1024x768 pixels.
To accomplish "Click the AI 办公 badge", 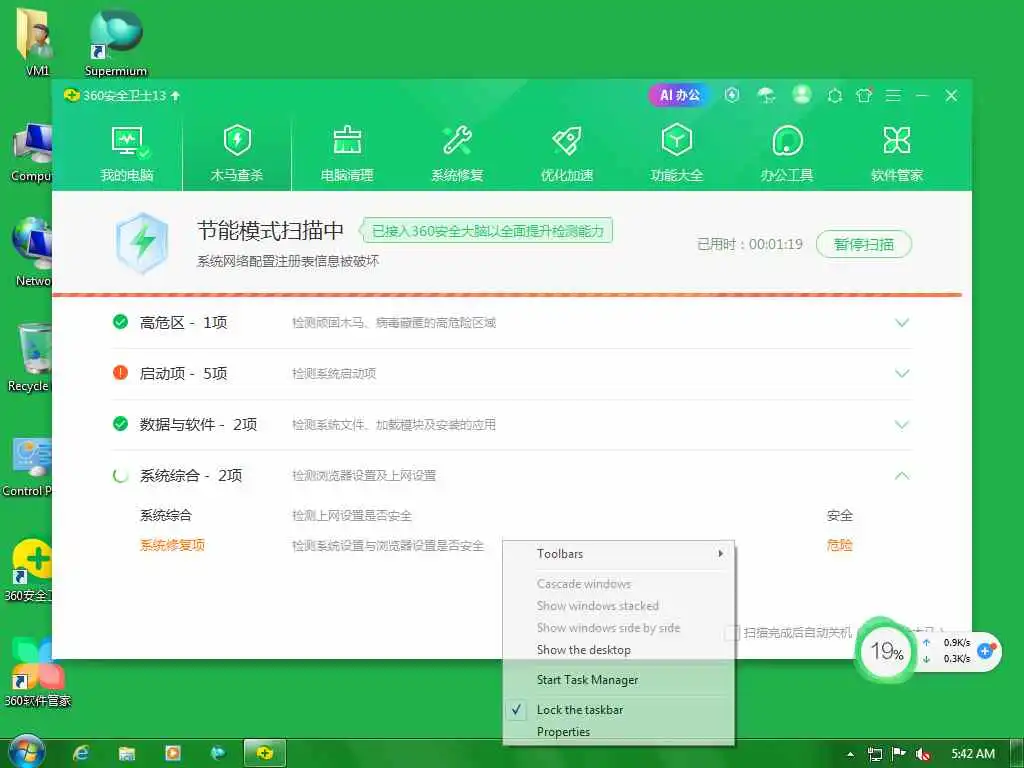I will (679, 95).
